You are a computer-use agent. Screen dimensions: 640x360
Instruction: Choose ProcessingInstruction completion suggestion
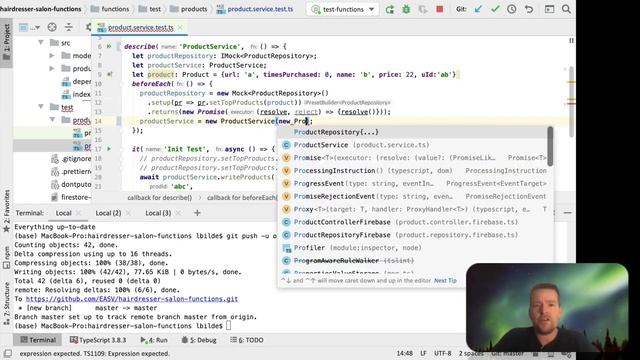click(412, 171)
